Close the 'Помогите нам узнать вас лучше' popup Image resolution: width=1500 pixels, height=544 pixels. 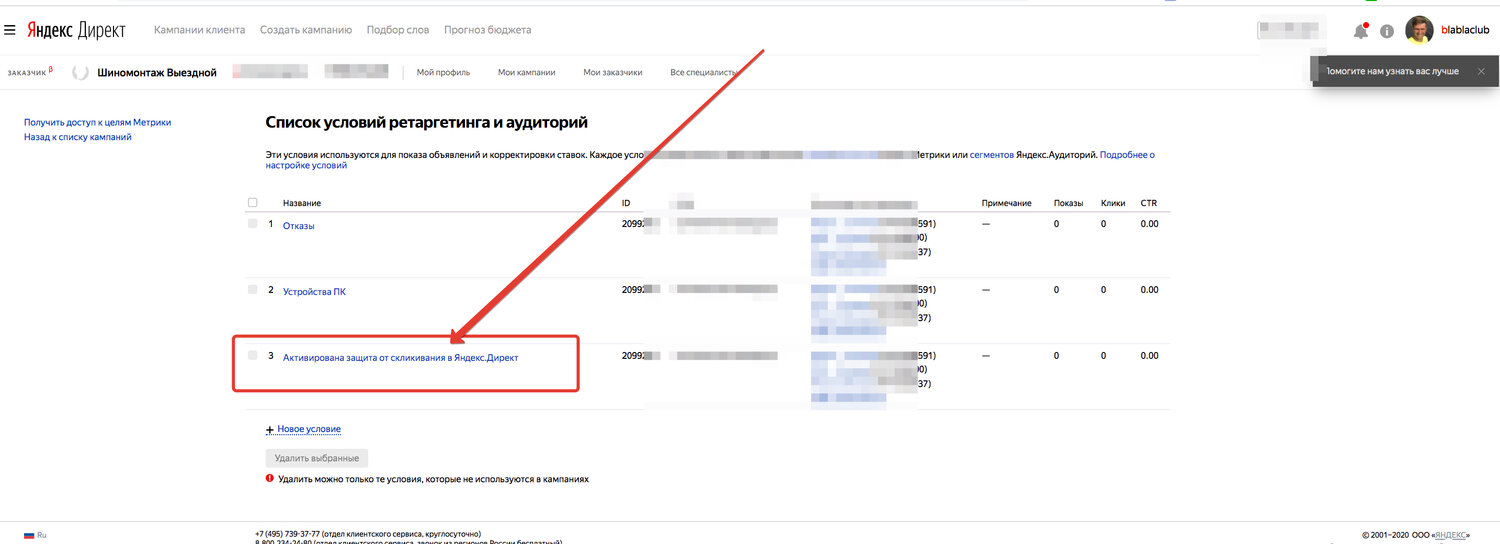[x=1481, y=71]
